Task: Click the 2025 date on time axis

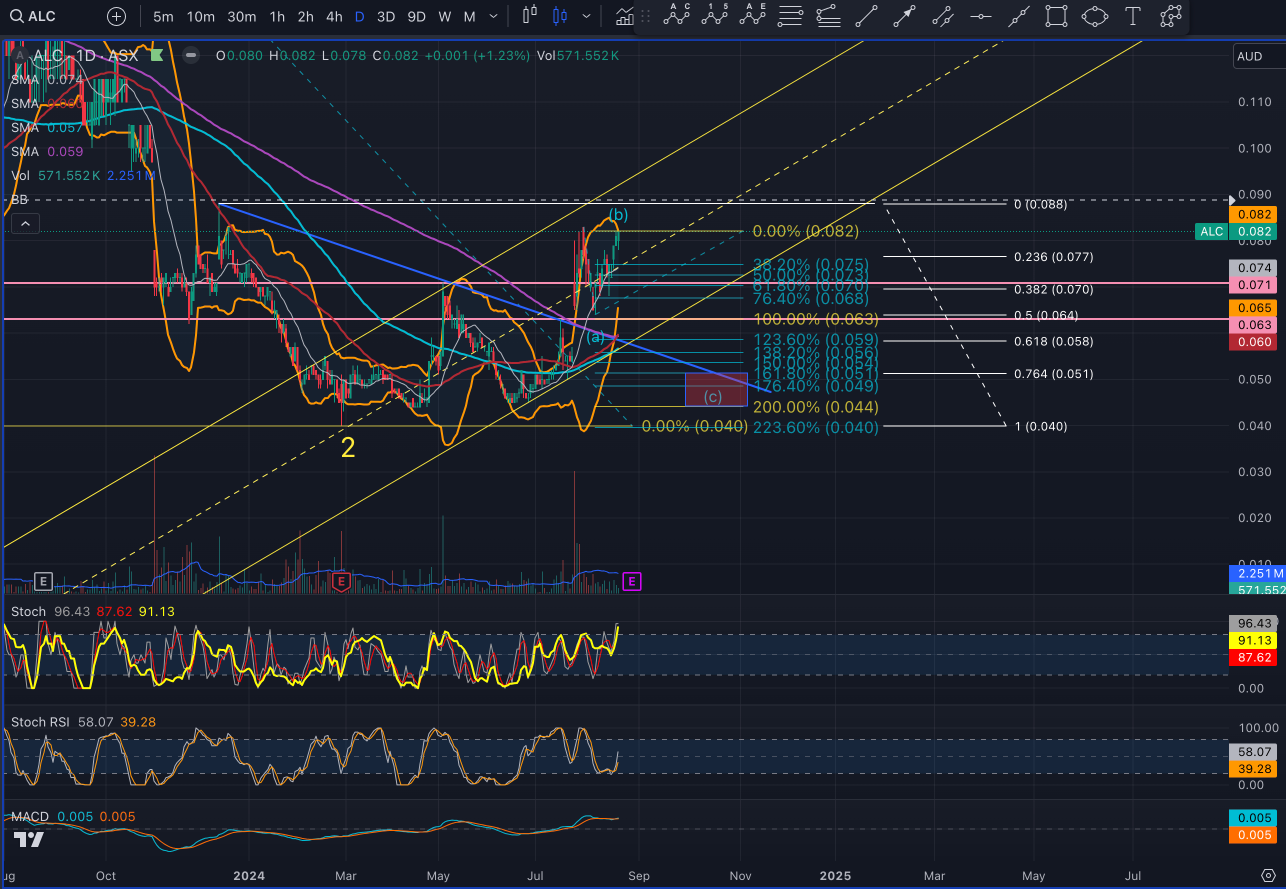Action: 835,875
